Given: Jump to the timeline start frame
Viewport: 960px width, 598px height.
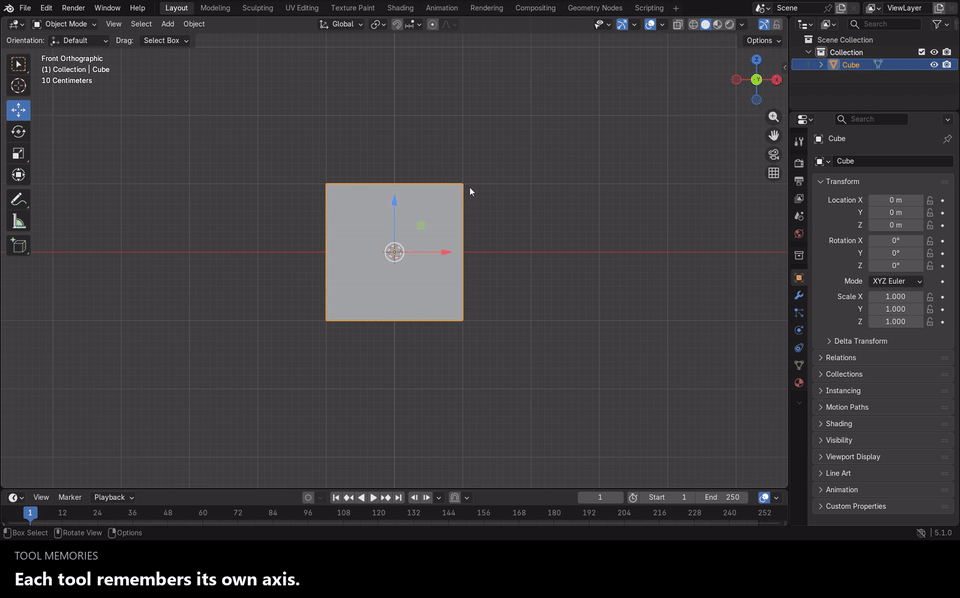Looking at the screenshot, I should pyautogui.click(x=336, y=498).
